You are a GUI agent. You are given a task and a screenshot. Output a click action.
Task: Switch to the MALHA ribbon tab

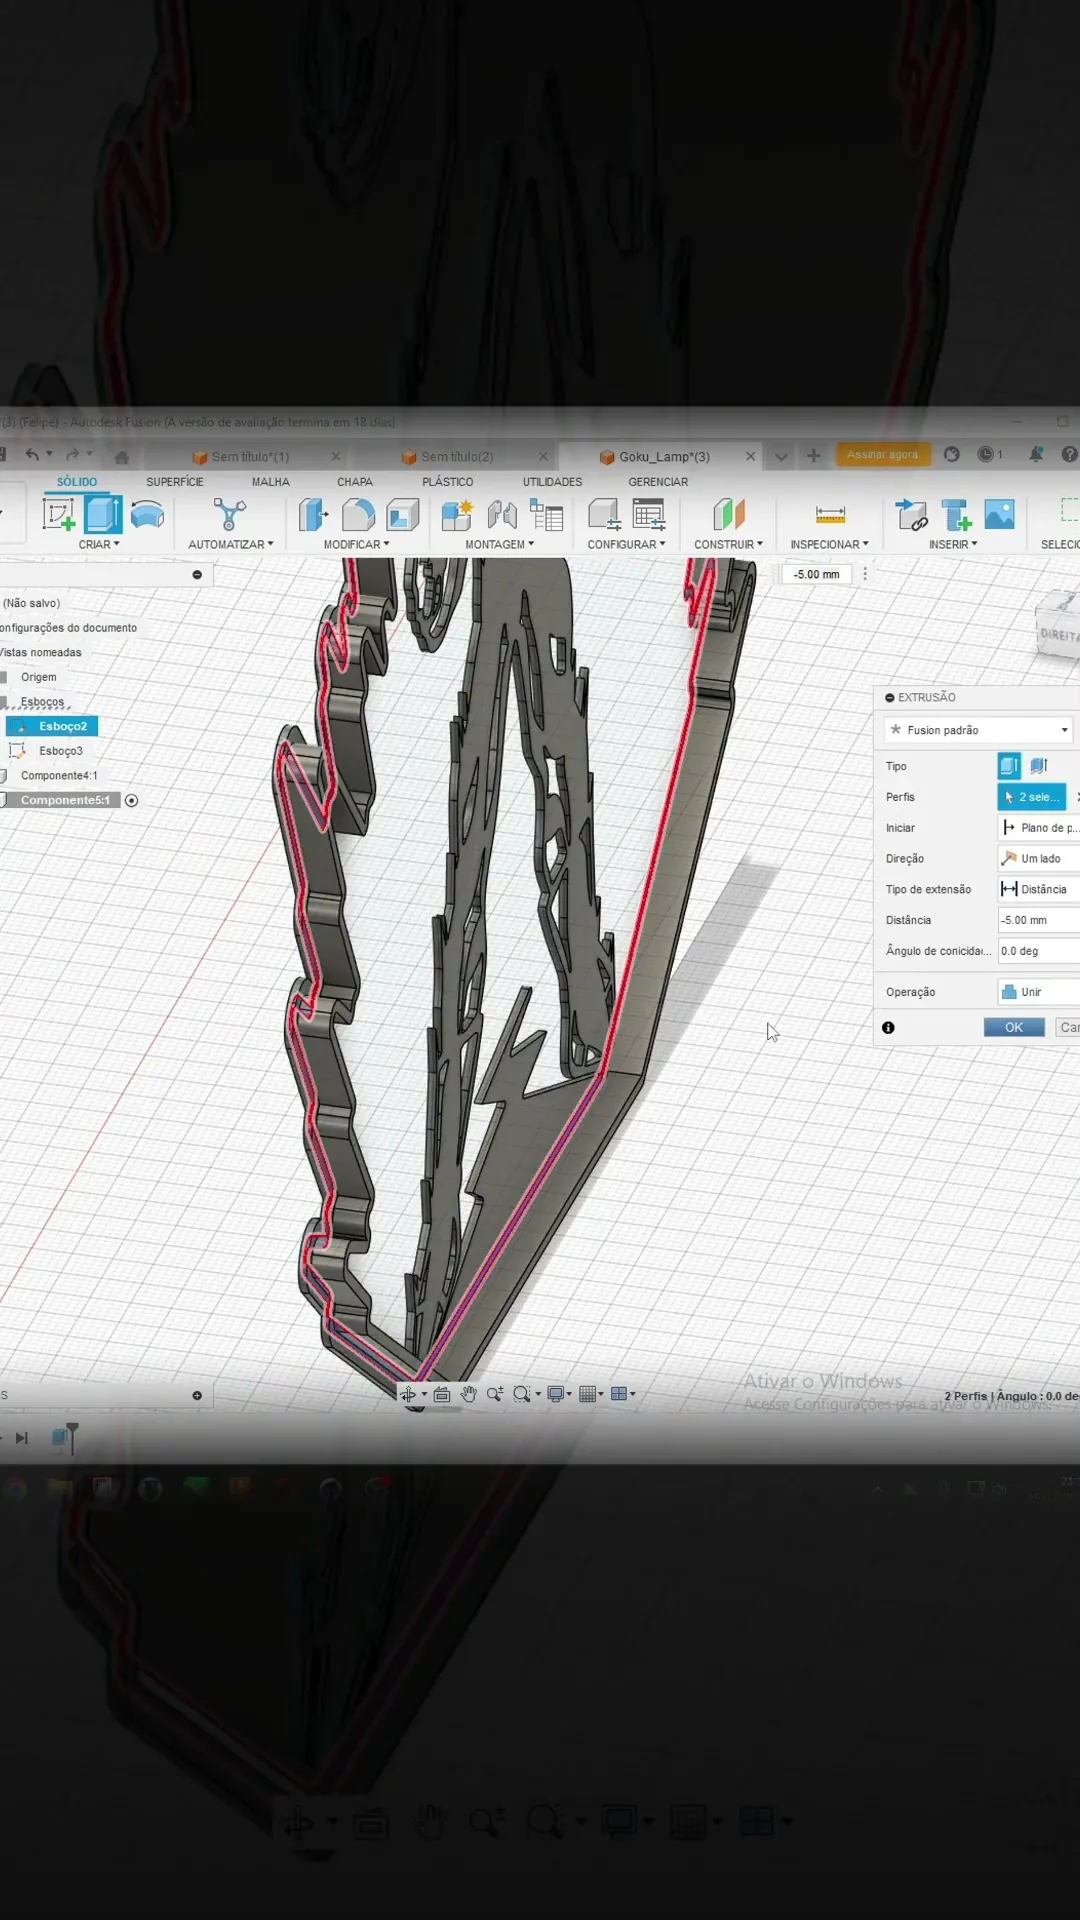point(270,482)
